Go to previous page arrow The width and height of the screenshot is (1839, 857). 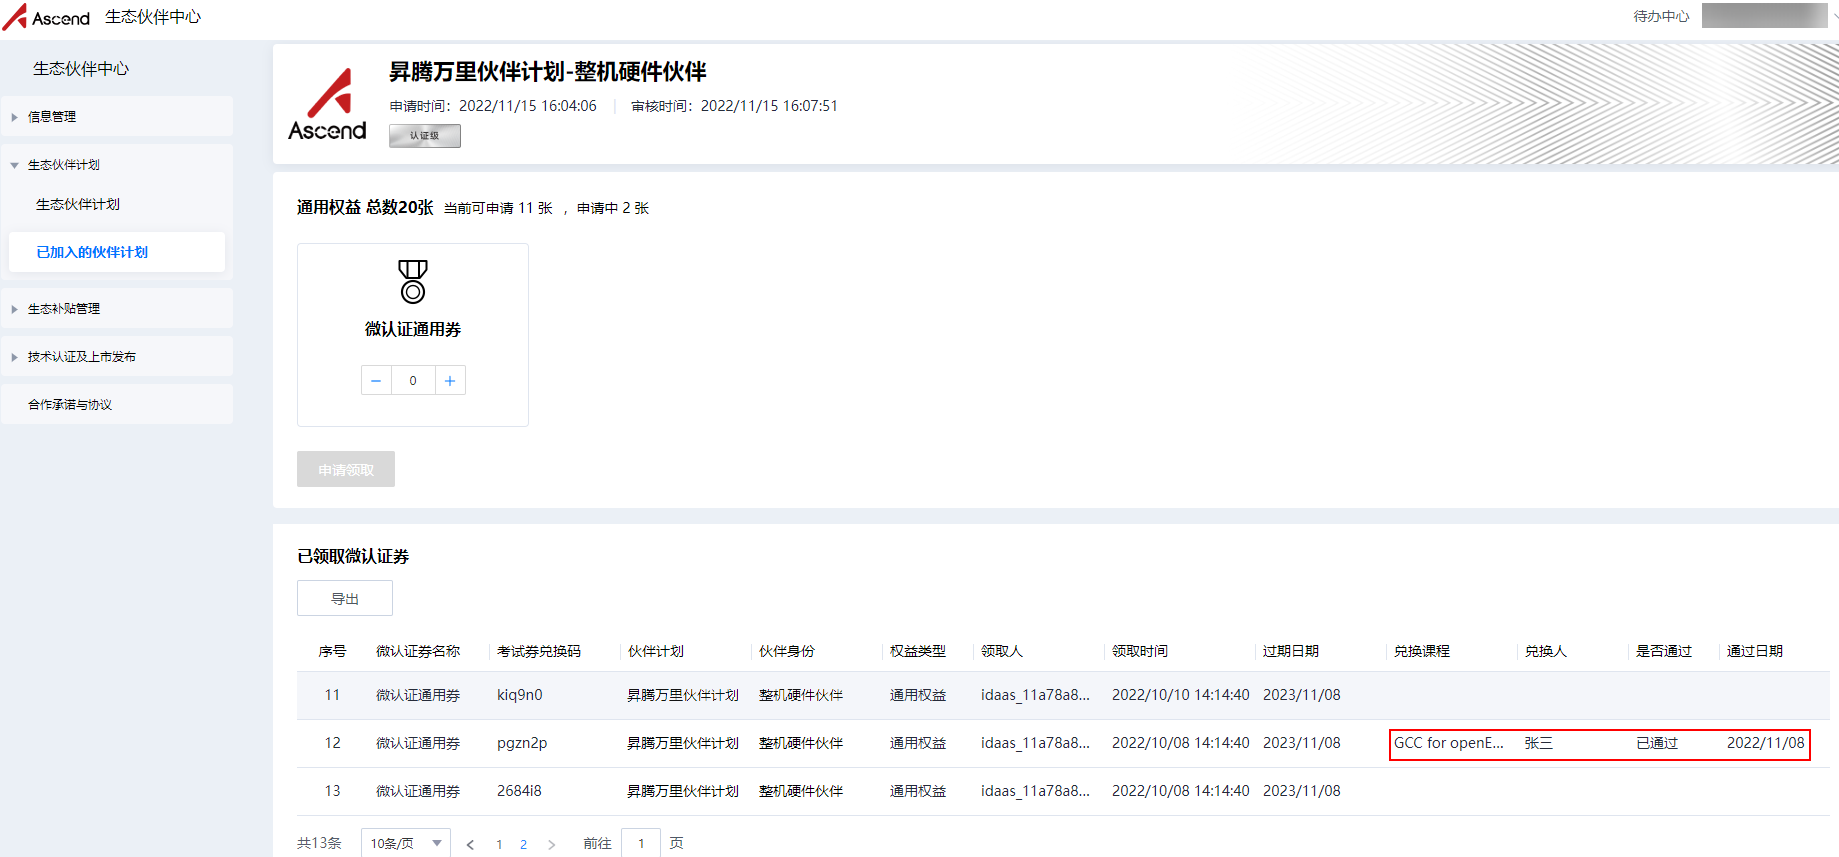(470, 844)
